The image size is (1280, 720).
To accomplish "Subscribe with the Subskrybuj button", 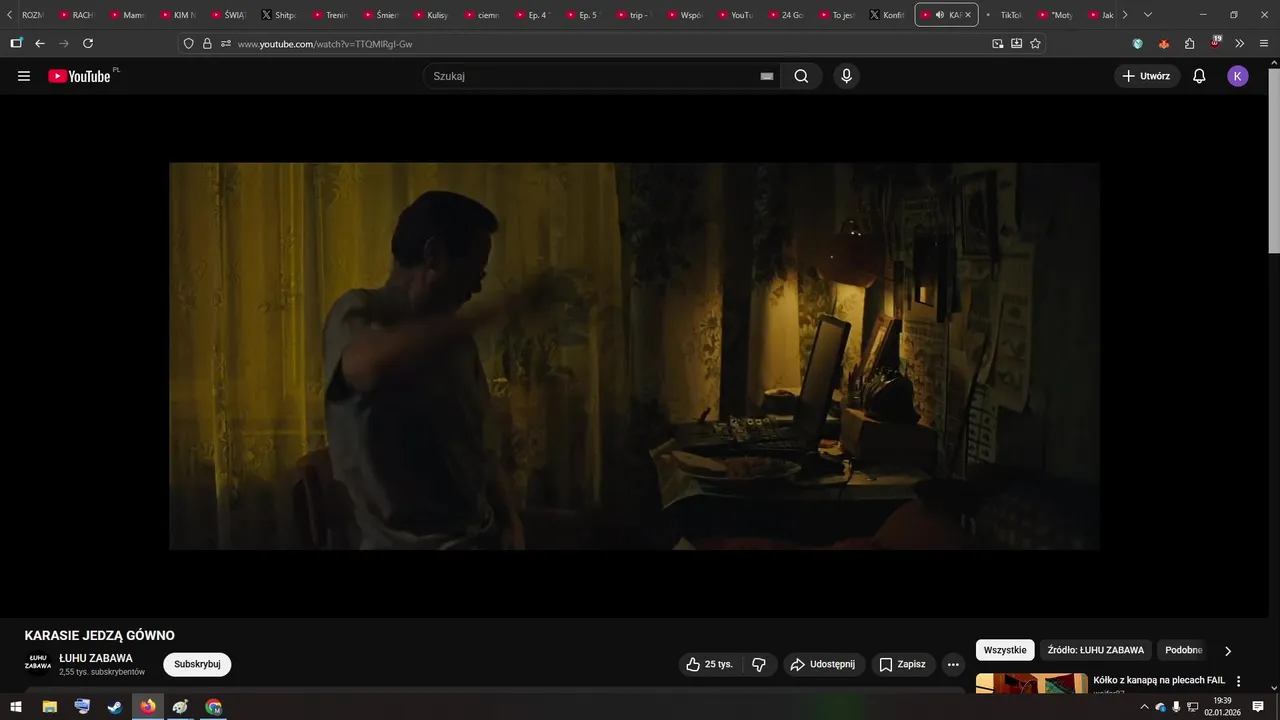I will click(x=197, y=664).
